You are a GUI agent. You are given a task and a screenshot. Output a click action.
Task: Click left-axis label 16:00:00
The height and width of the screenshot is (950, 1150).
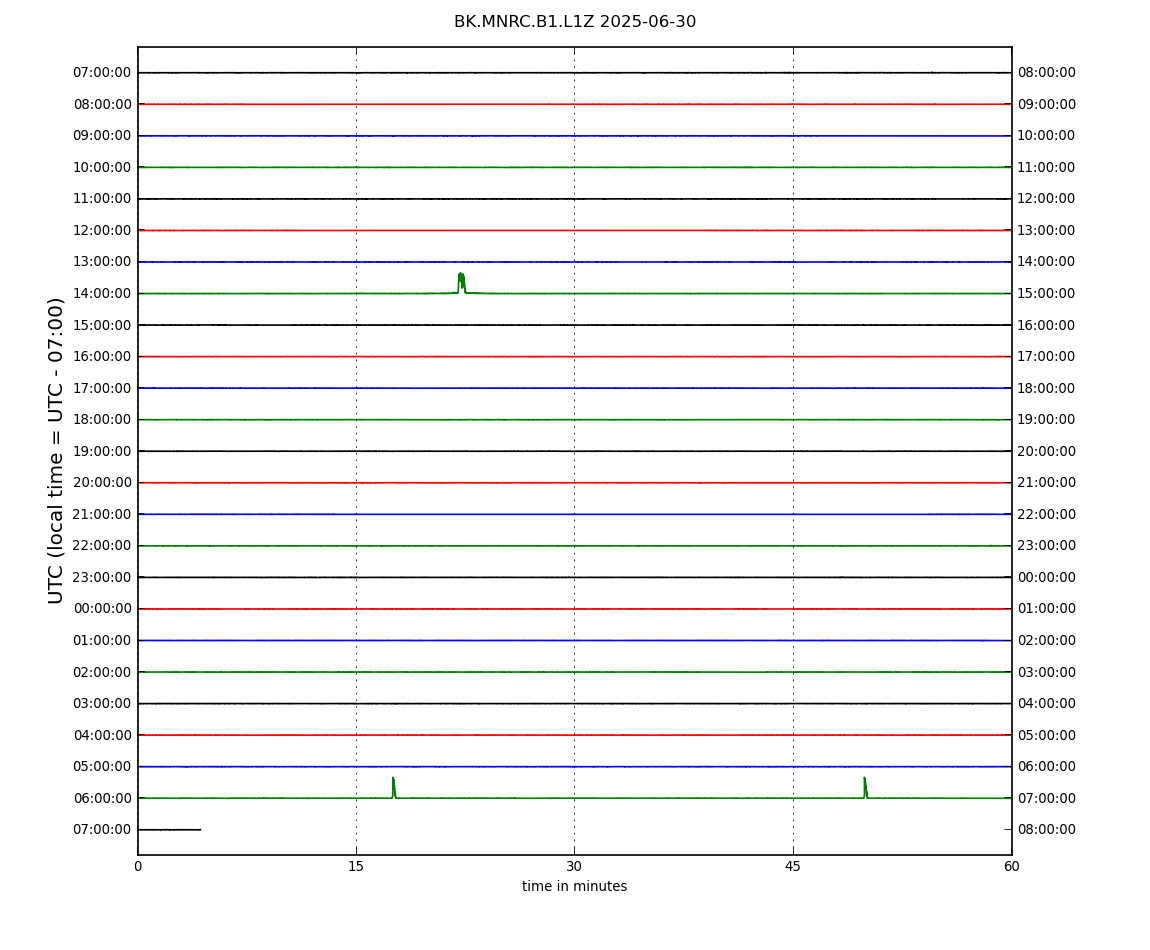(x=102, y=357)
